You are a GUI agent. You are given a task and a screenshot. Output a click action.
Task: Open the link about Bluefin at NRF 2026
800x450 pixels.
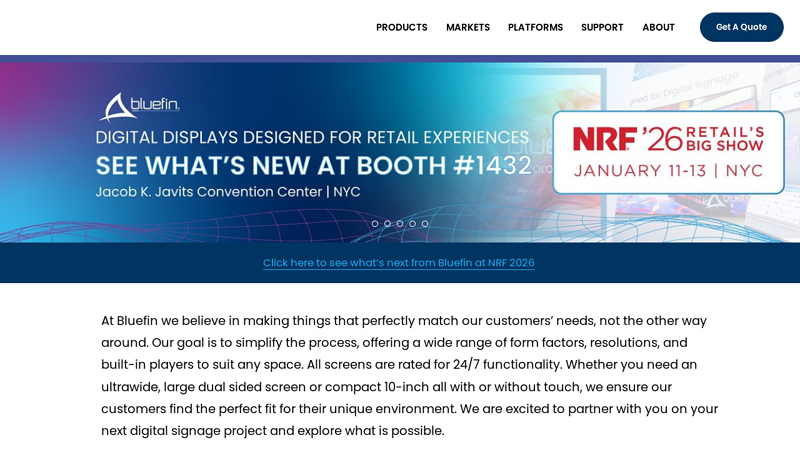pos(398,263)
